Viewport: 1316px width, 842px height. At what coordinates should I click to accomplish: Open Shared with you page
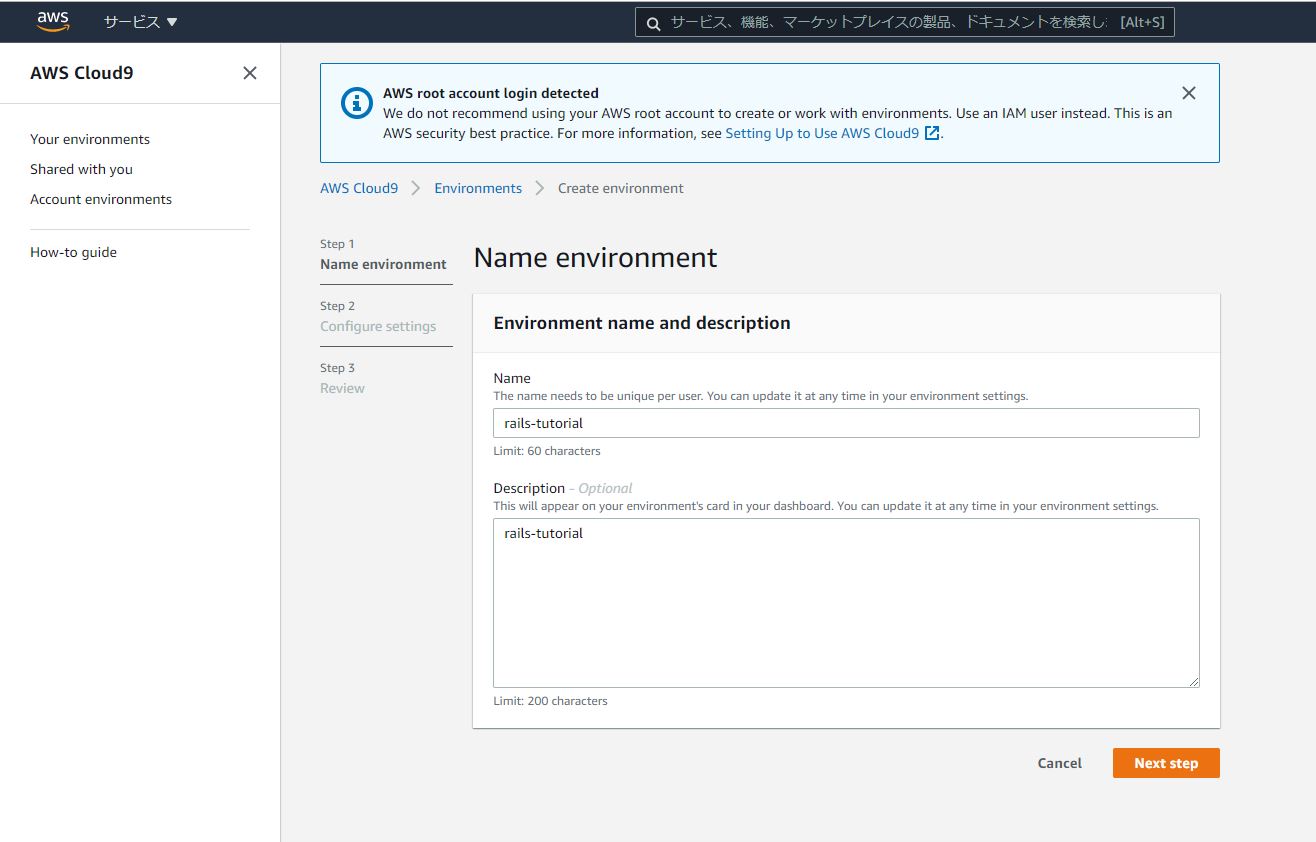(81, 169)
